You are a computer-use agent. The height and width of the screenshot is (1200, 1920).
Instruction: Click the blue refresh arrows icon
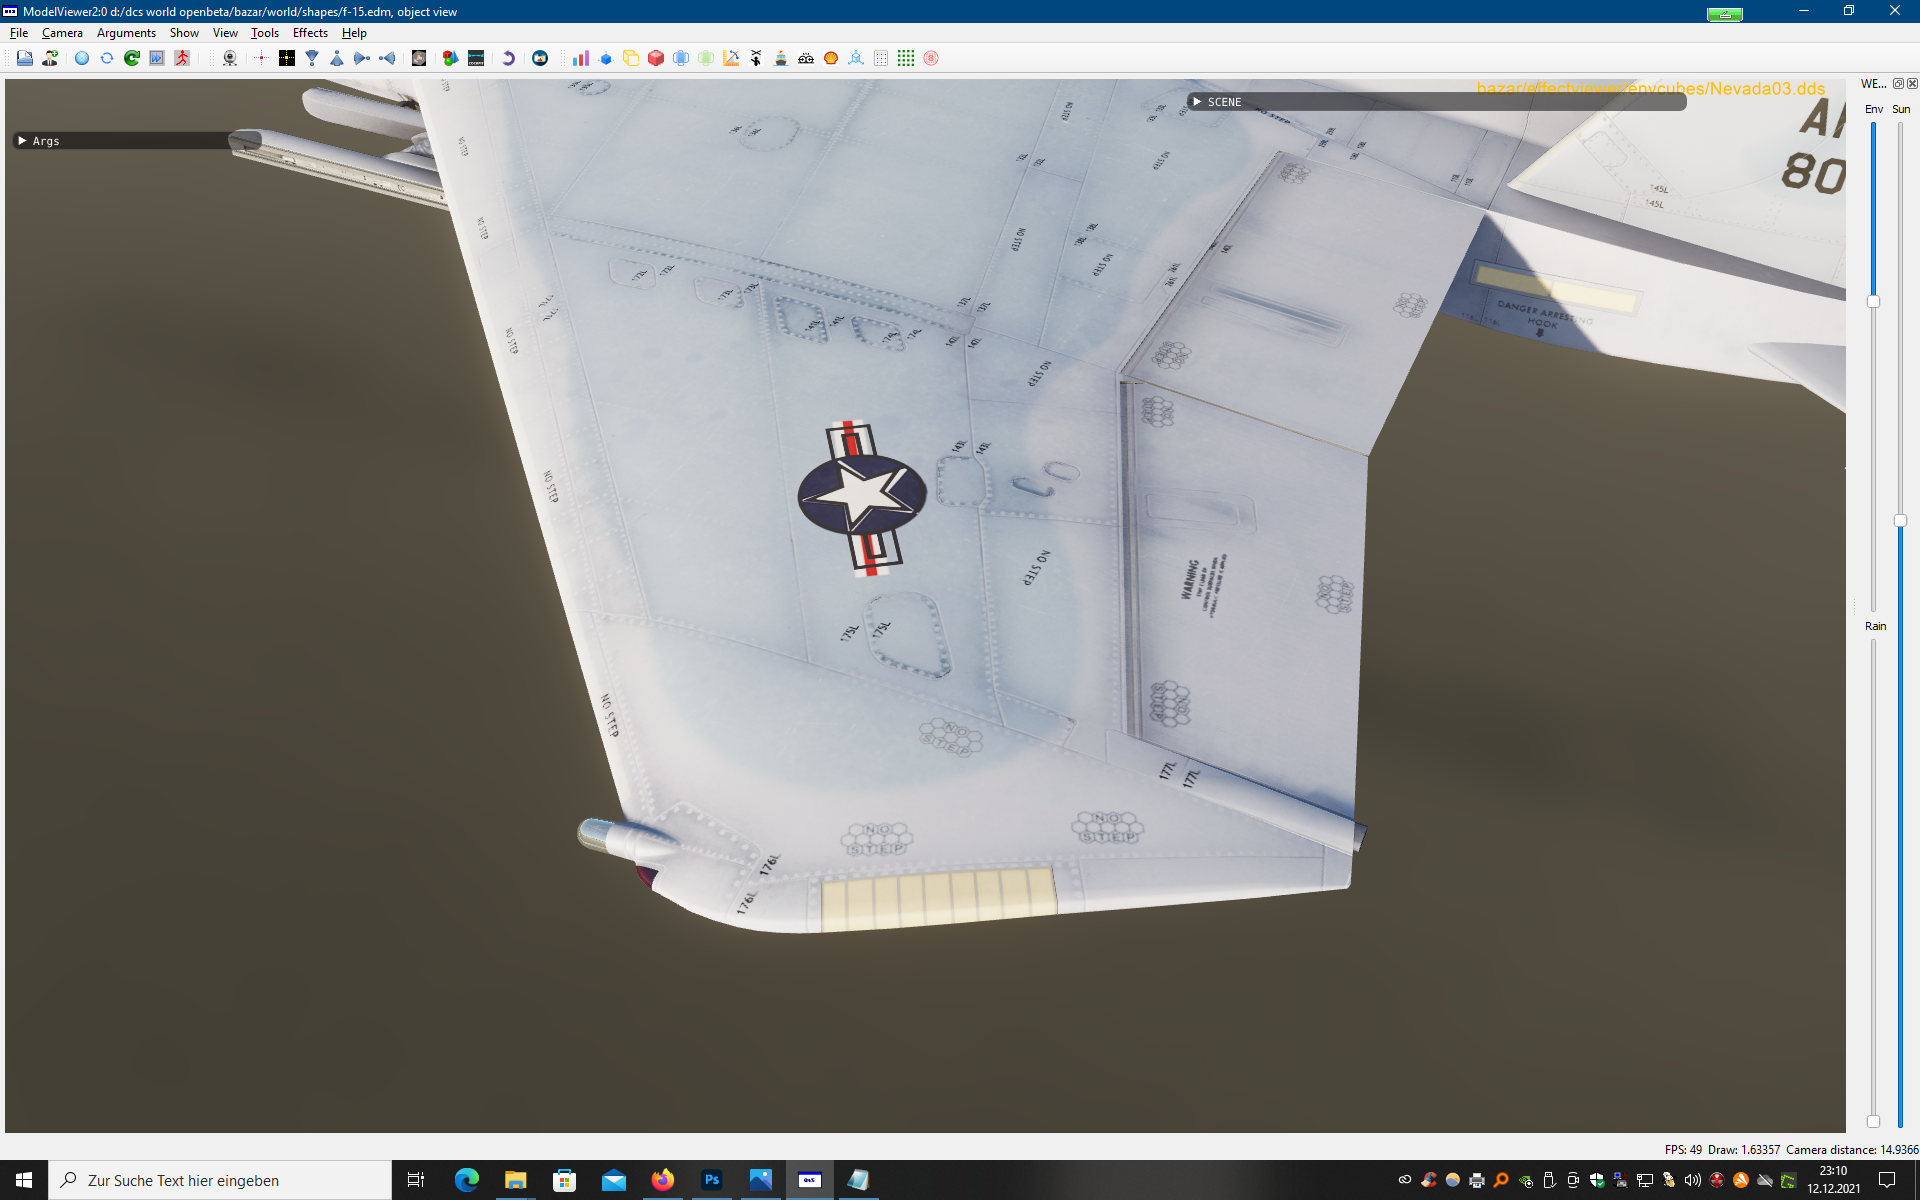107,58
